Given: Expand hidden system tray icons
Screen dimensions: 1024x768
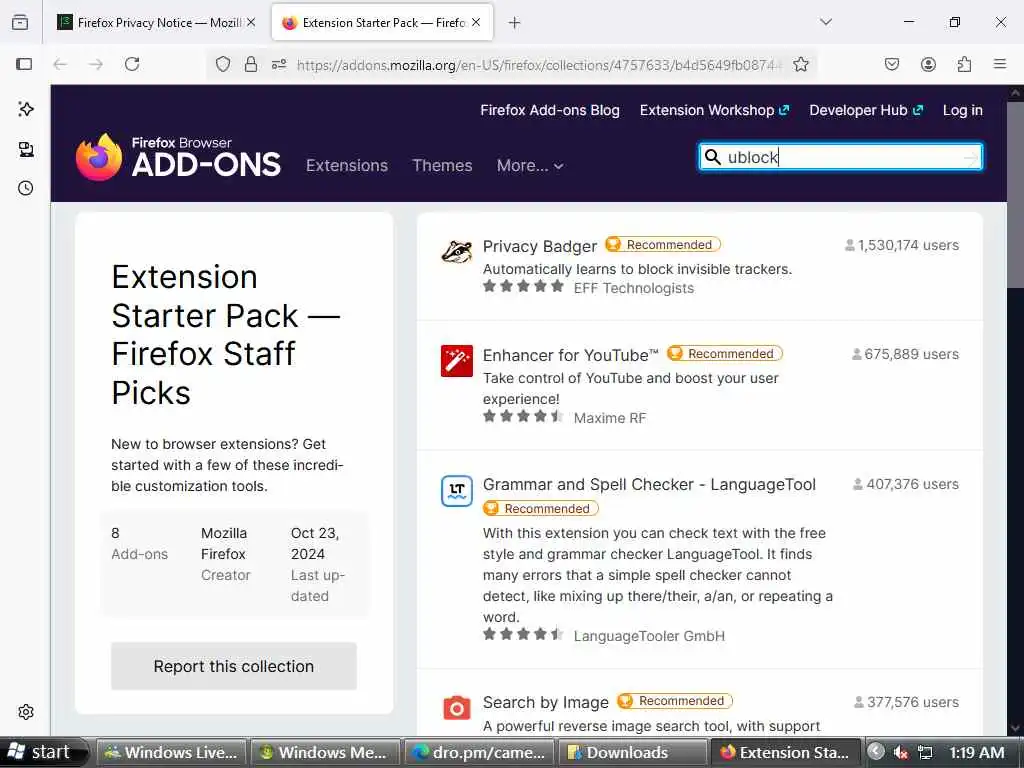Looking at the screenshot, I should 876,752.
